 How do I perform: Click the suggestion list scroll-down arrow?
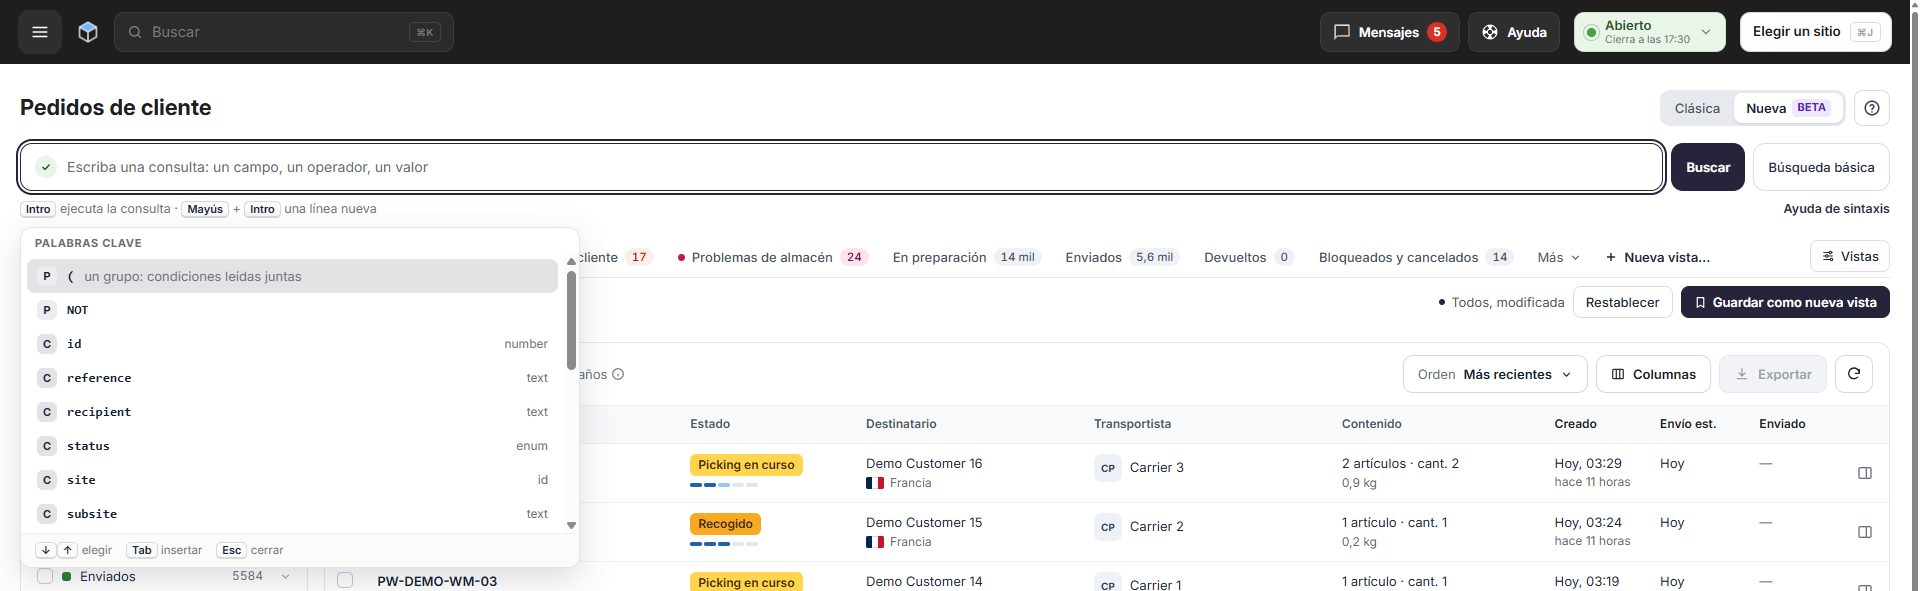[x=571, y=525]
